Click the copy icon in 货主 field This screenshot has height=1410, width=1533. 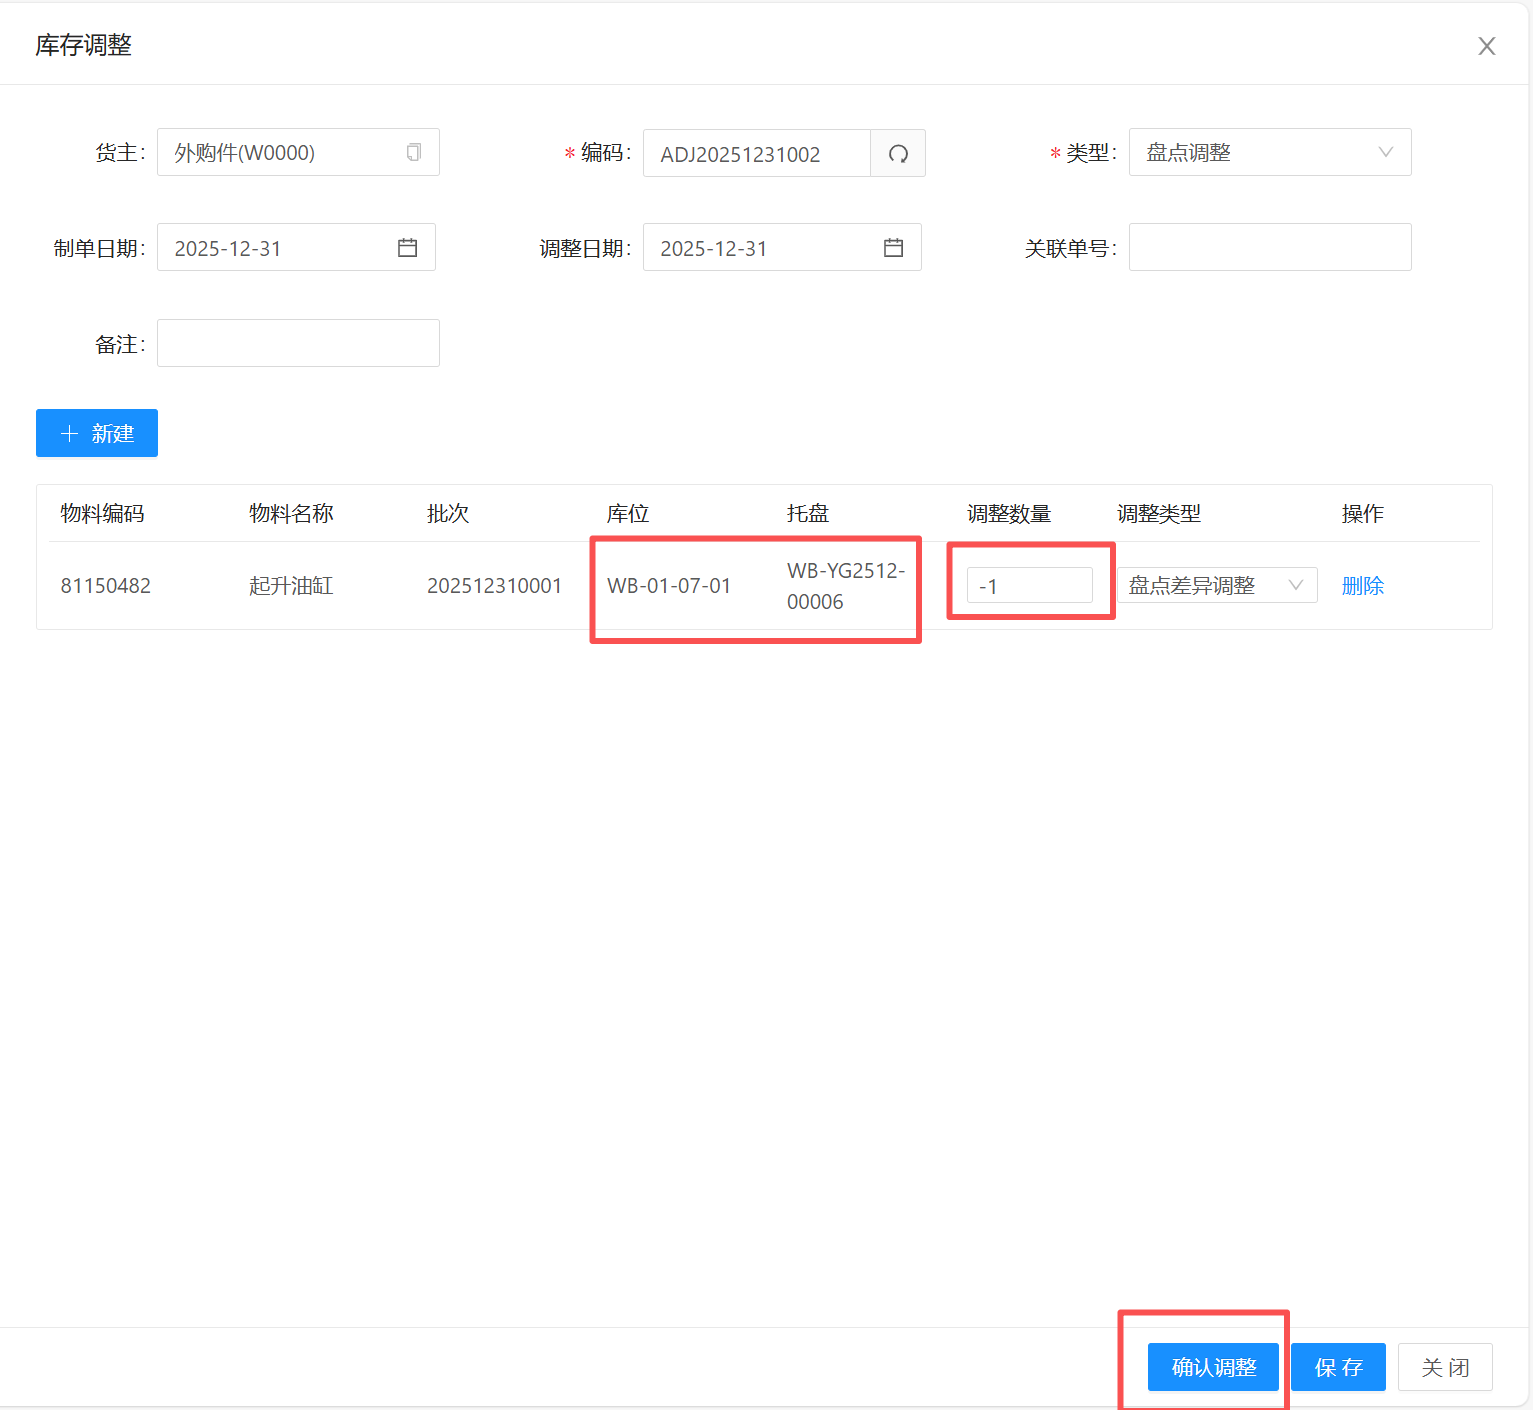pyautogui.click(x=413, y=152)
